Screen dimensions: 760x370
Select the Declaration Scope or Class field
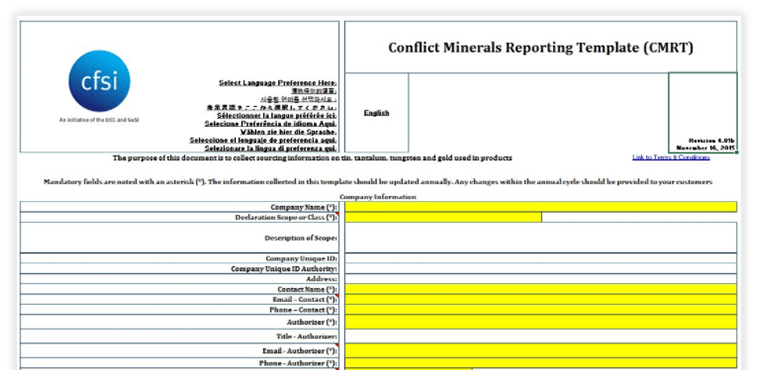[x=443, y=217]
